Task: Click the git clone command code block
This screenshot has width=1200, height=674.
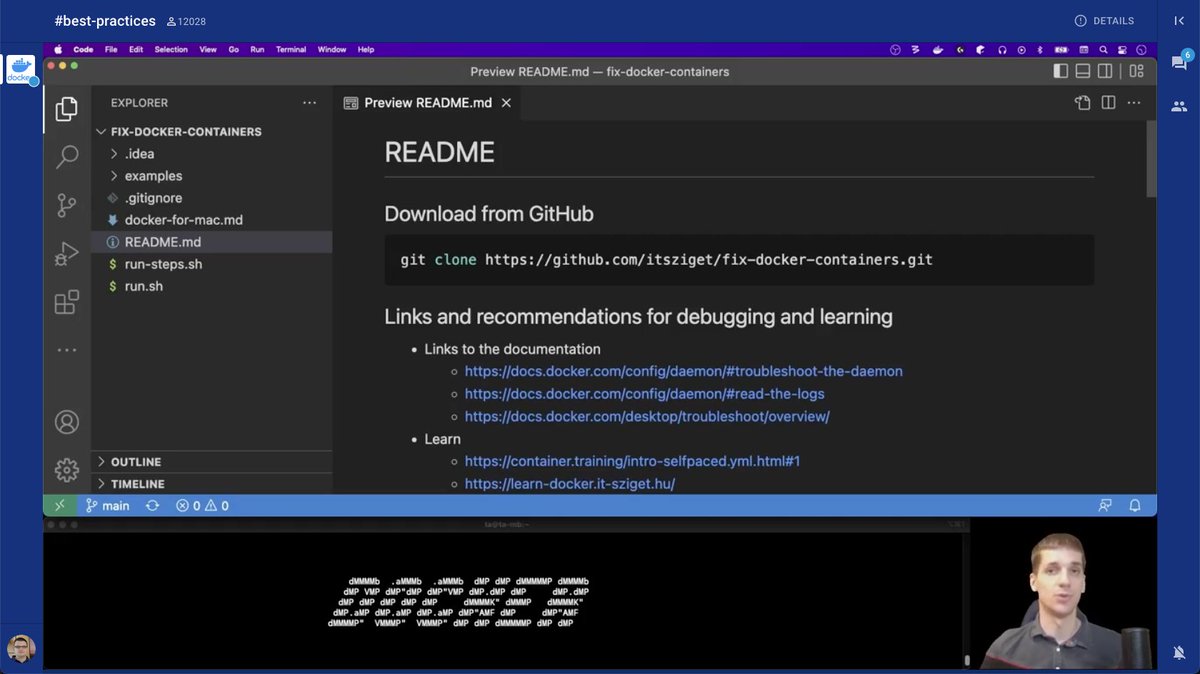Action: [739, 260]
